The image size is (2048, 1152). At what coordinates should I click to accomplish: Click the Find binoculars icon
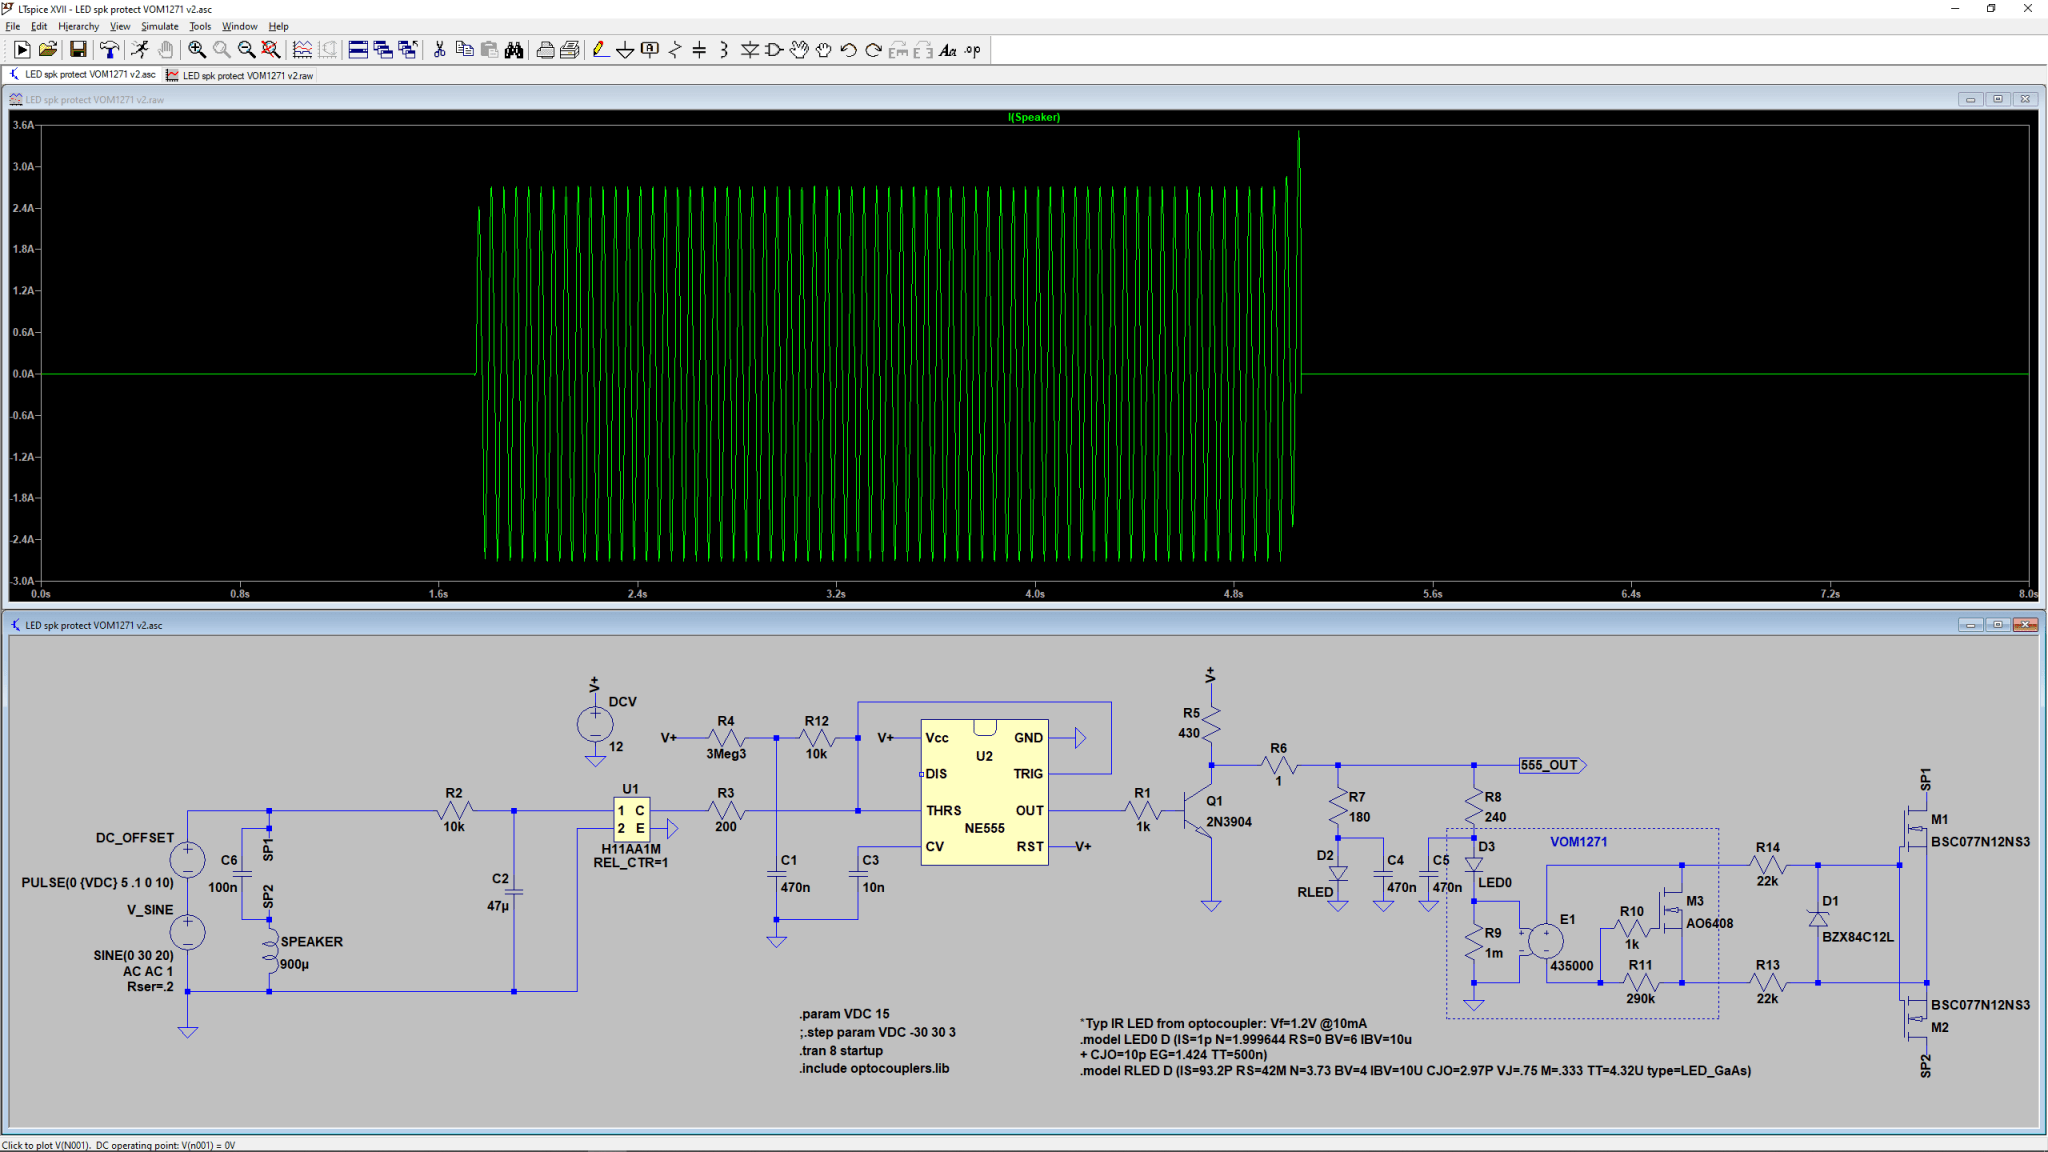pos(514,50)
